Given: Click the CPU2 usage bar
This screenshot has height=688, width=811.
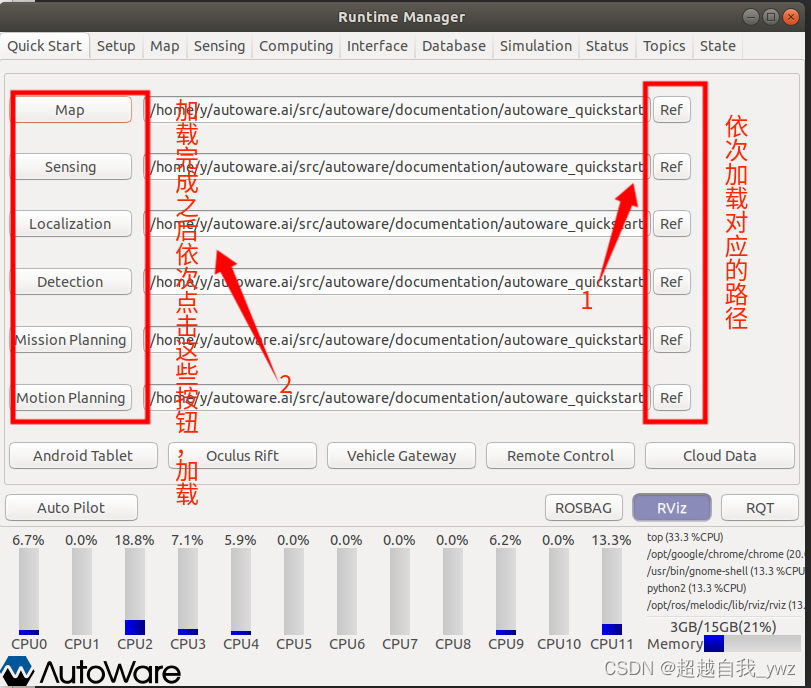Looking at the screenshot, I should pos(135,591).
